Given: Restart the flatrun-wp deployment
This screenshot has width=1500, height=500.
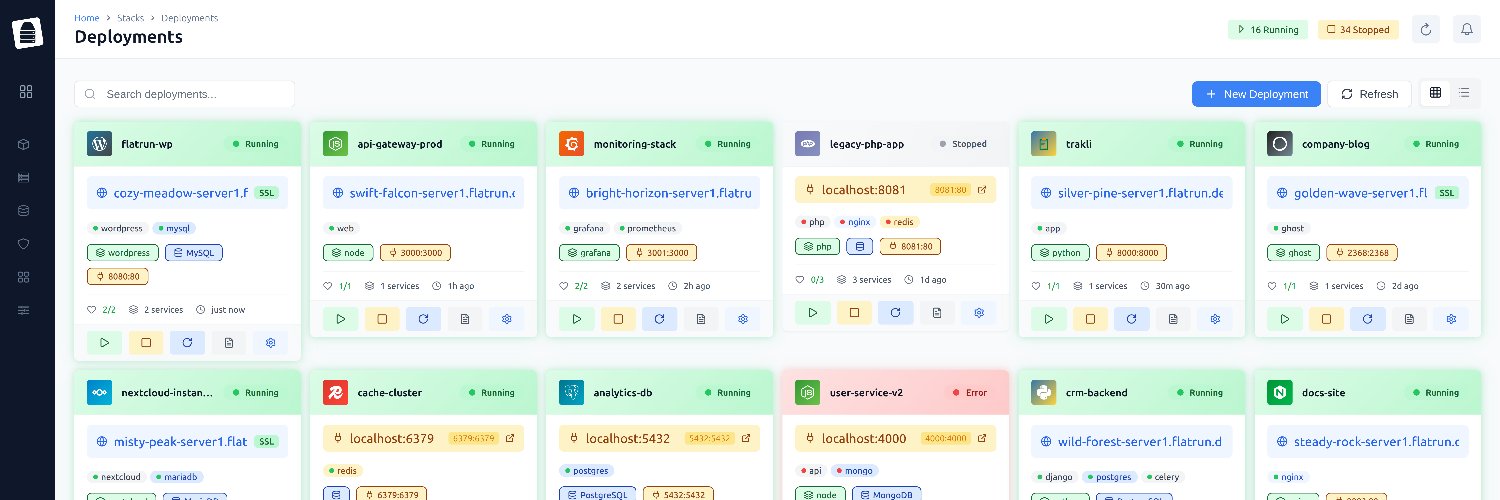Looking at the screenshot, I should pos(187,343).
